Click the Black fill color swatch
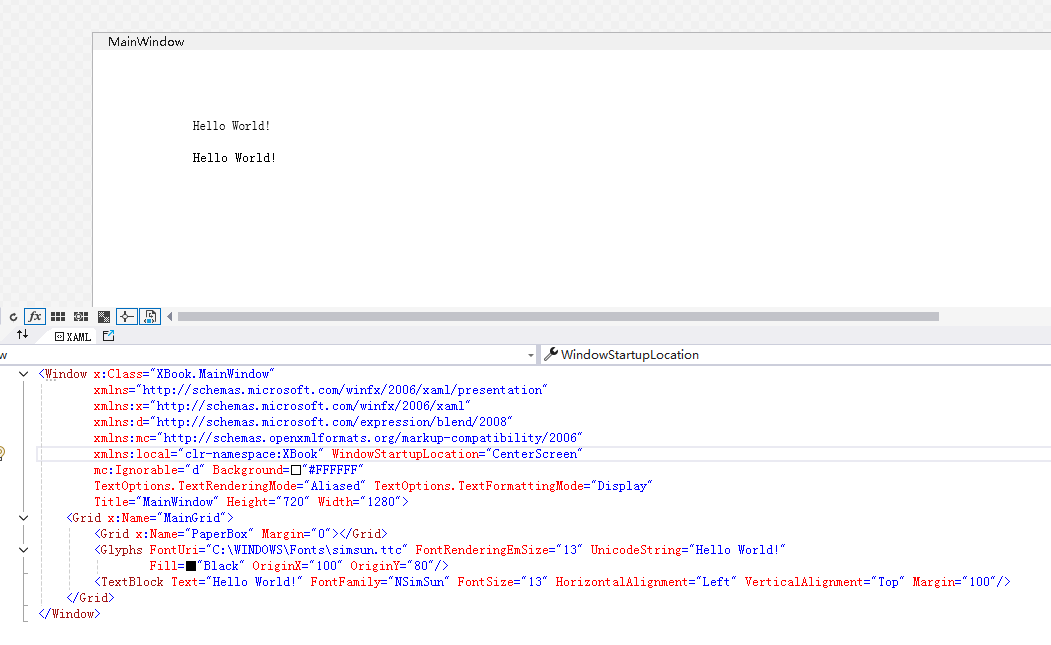The height and width of the screenshot is (645, 1051). (x=191, y=566)
